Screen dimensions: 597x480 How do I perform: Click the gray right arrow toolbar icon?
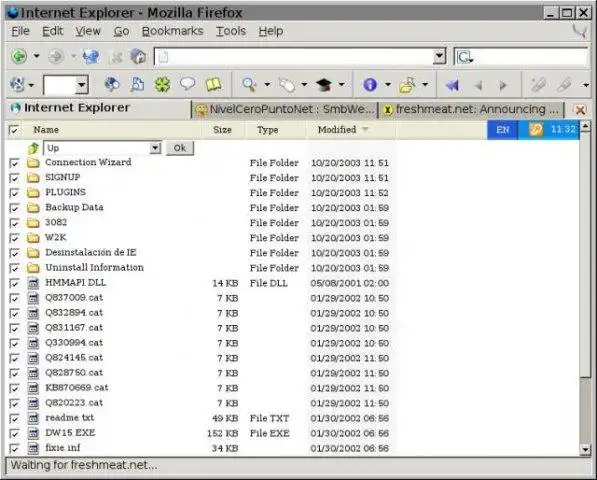[503, 85]
